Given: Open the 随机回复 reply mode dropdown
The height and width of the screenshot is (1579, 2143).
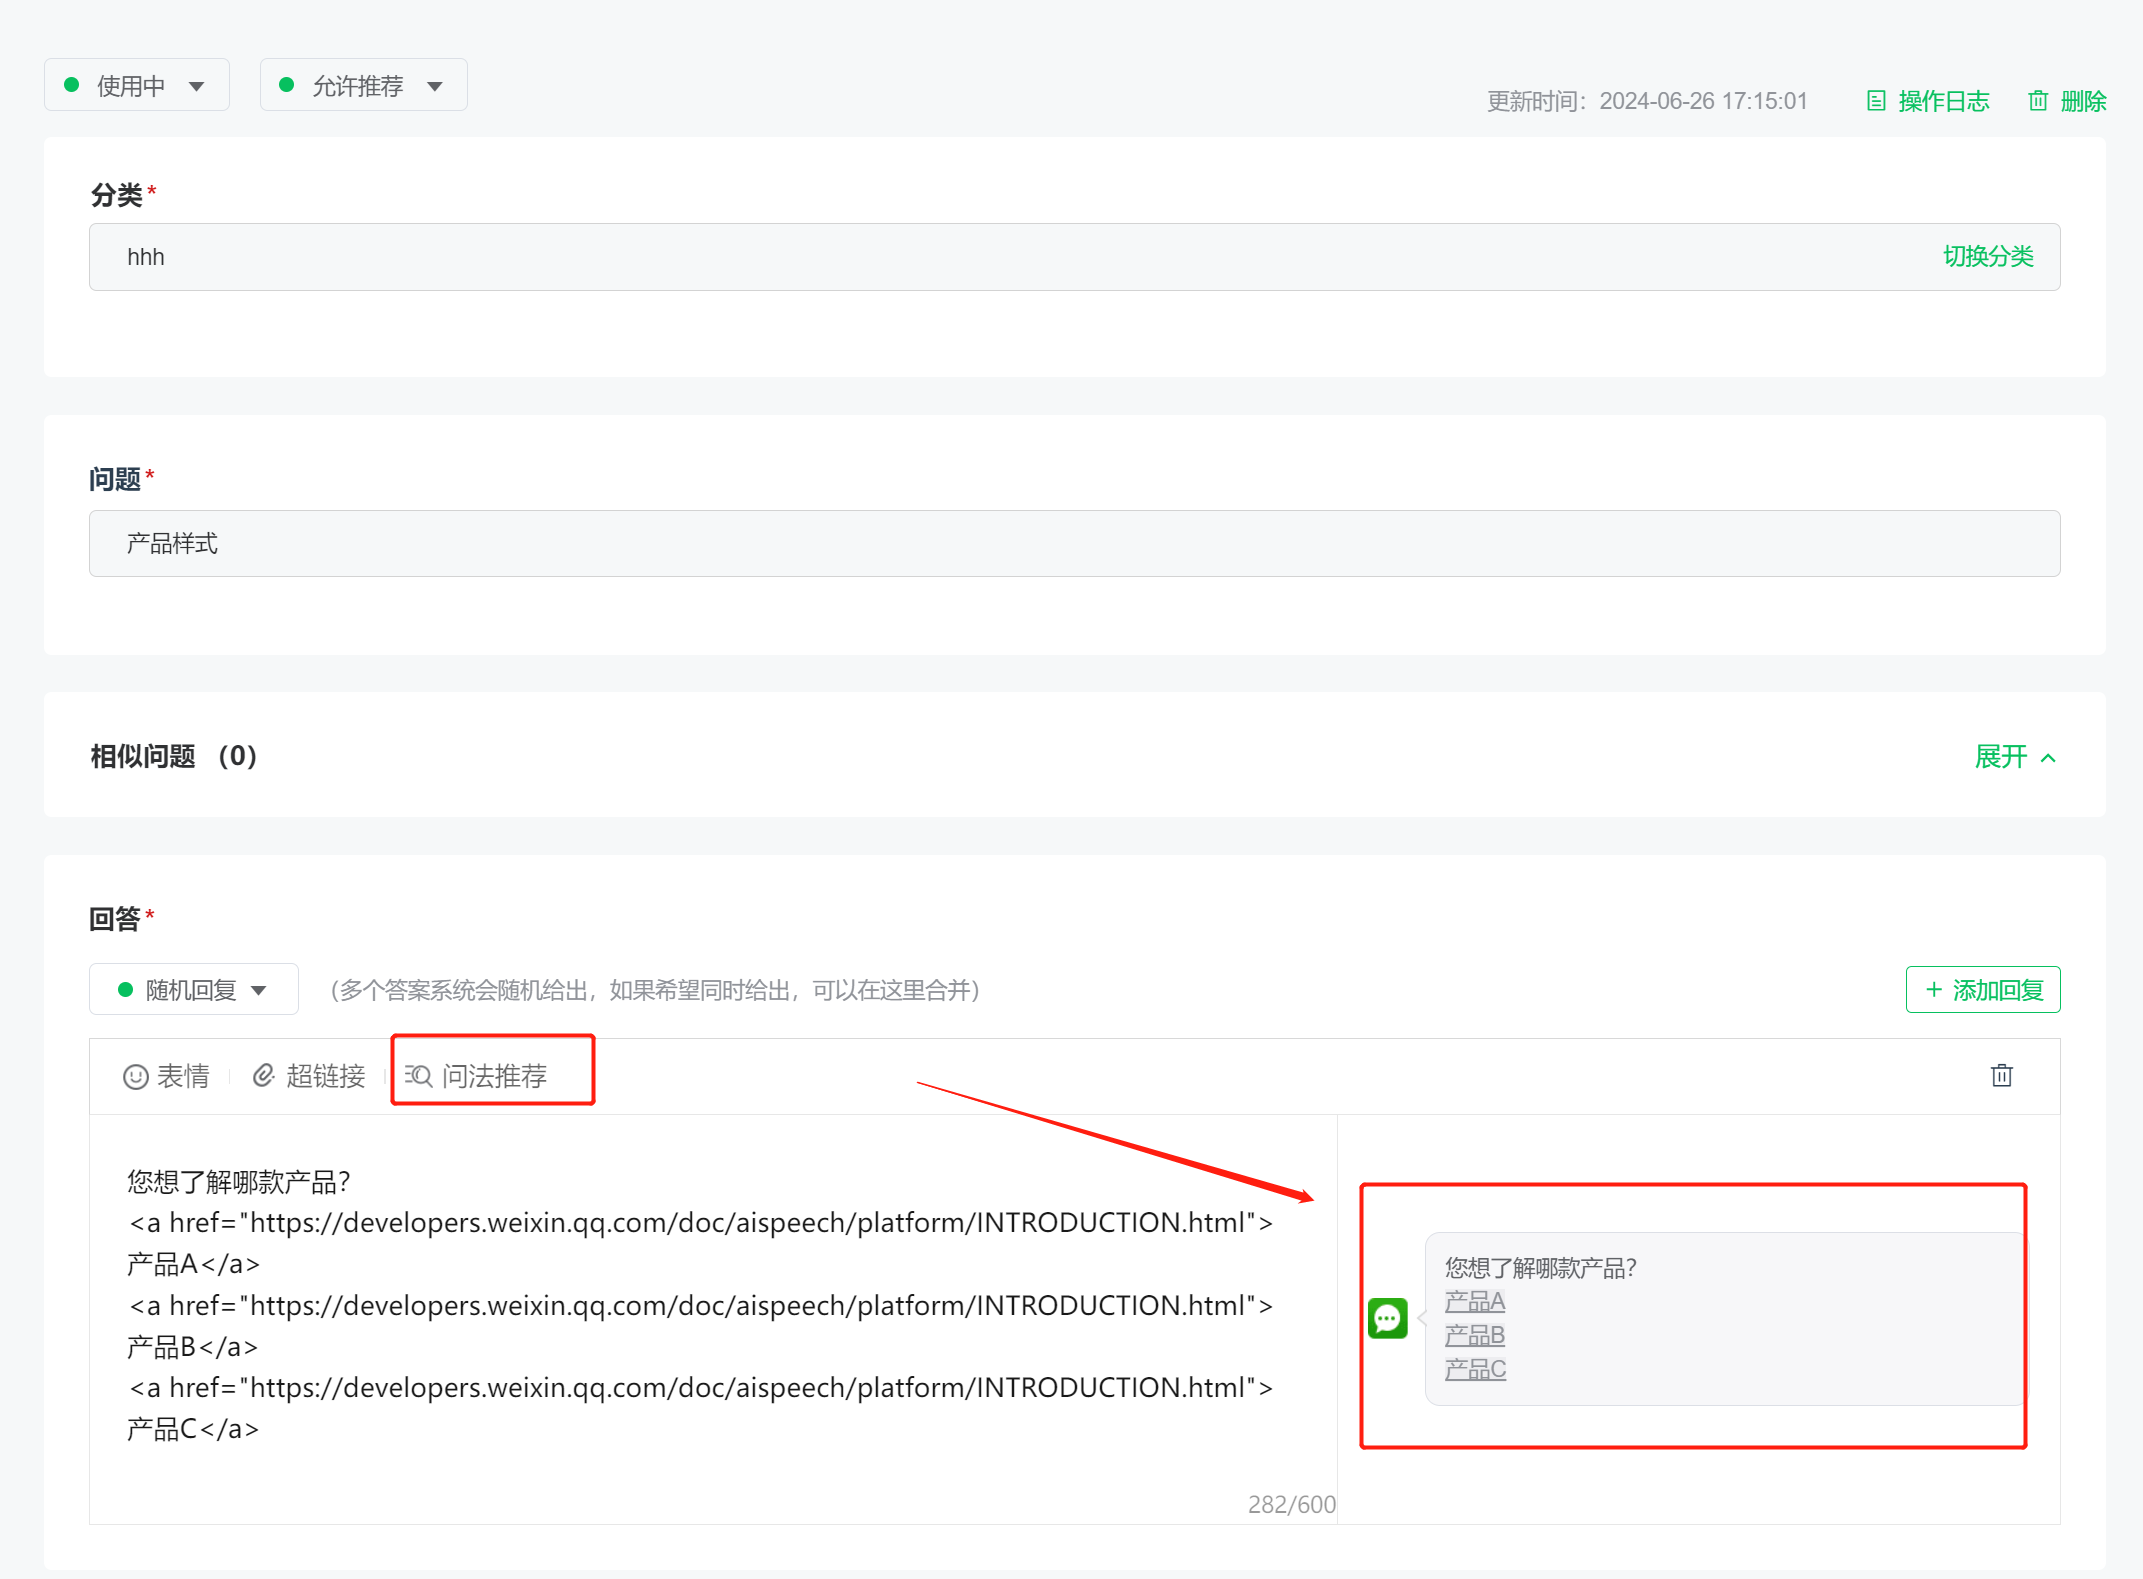Looking at the screenshot, I should 194,990.
